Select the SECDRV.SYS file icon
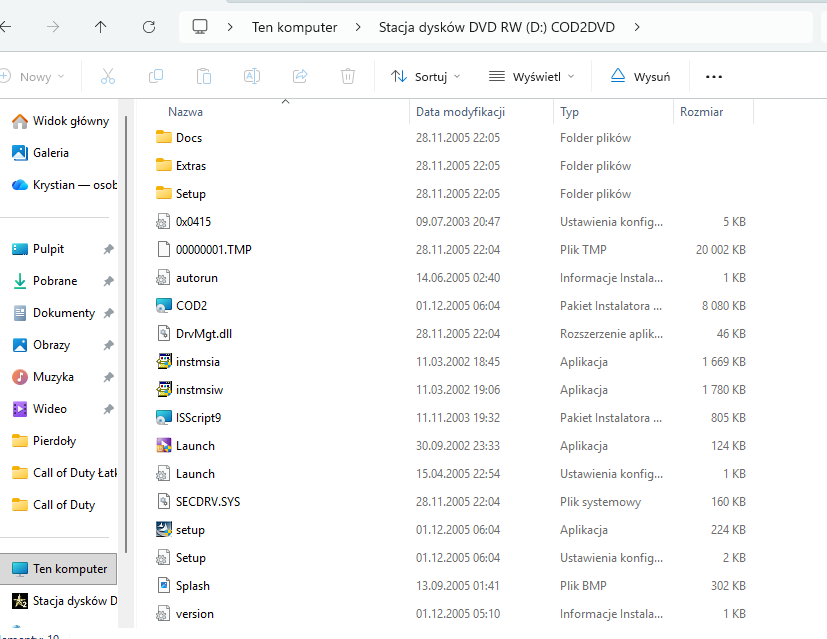The height and width of the screenshot is (639, 827). (164, 501)
